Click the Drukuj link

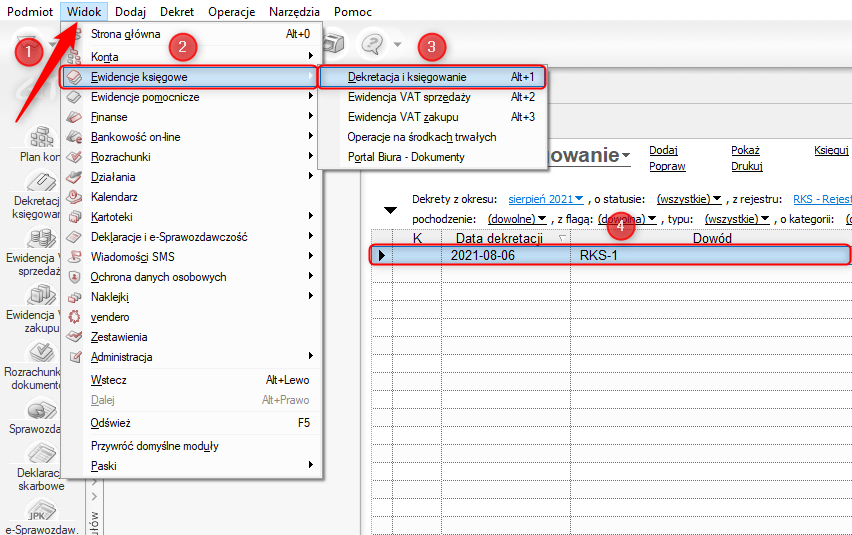coord(747,167)
